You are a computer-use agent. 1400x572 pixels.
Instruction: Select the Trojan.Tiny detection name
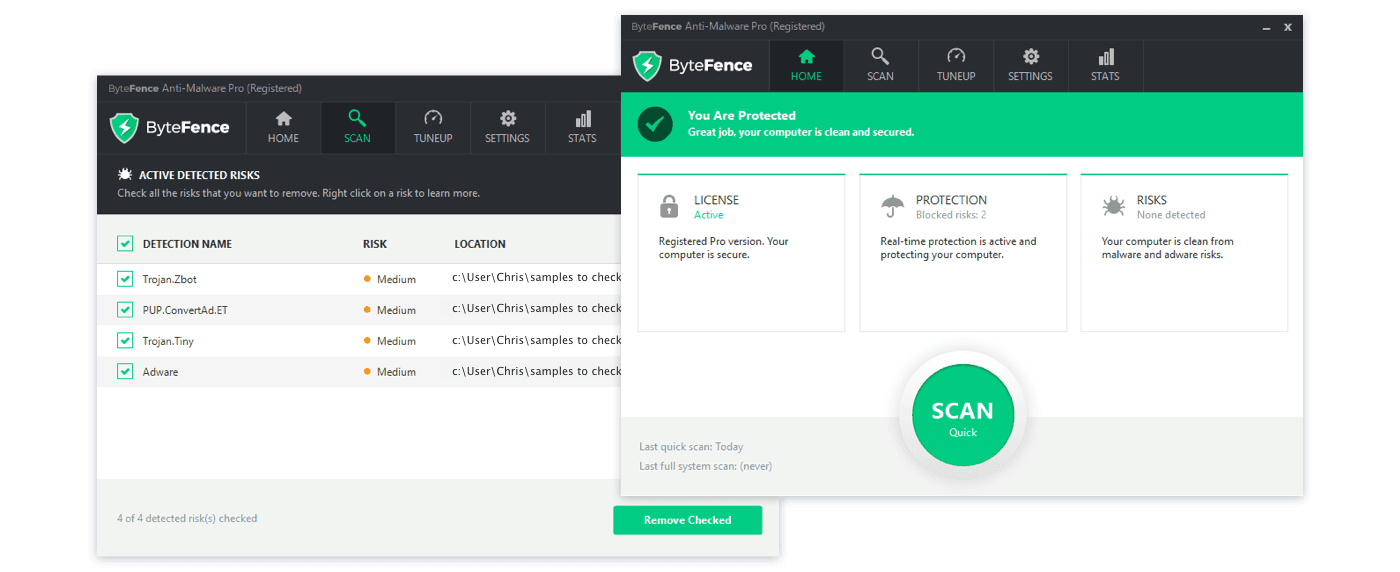pyautogui.click(x=168, y=341)
